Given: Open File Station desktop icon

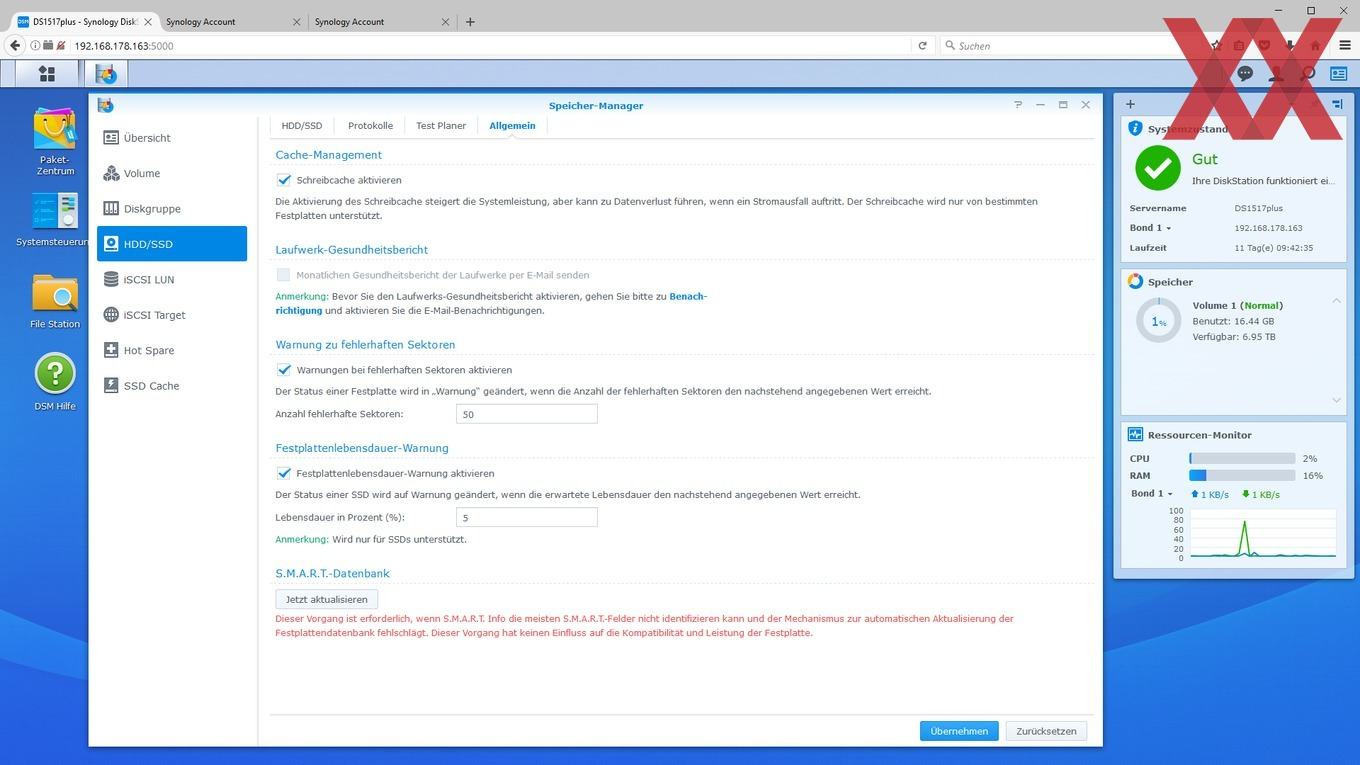Looking at the screenshot, I should pyautogui.click(x=55, y=301).
